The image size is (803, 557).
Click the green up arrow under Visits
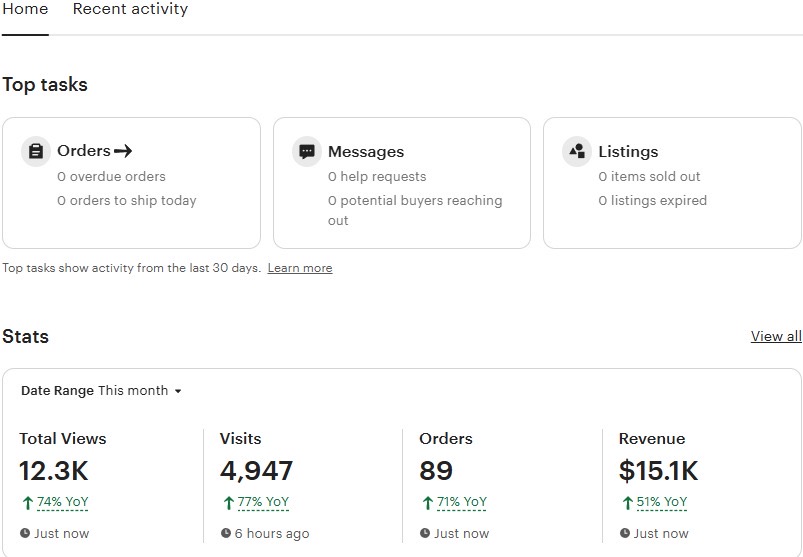pos(228,503)
